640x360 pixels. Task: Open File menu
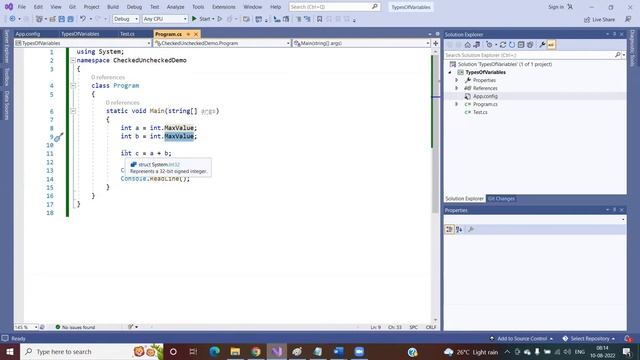(x=22, y=7)
